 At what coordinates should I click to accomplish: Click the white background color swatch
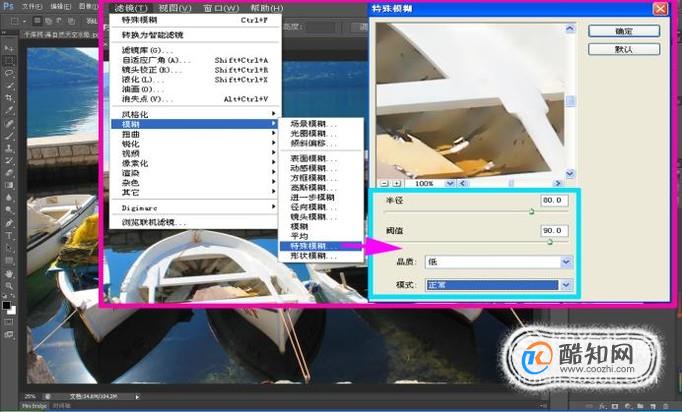coord(12,310)
